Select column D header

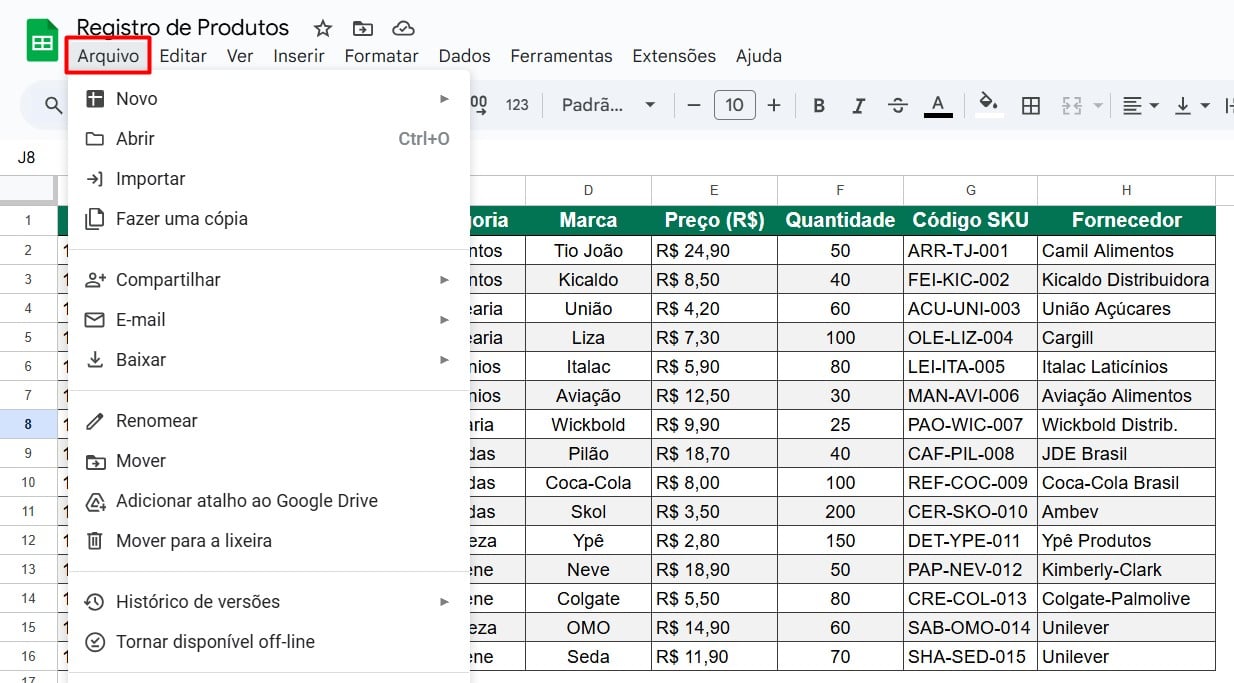(588, 190)
